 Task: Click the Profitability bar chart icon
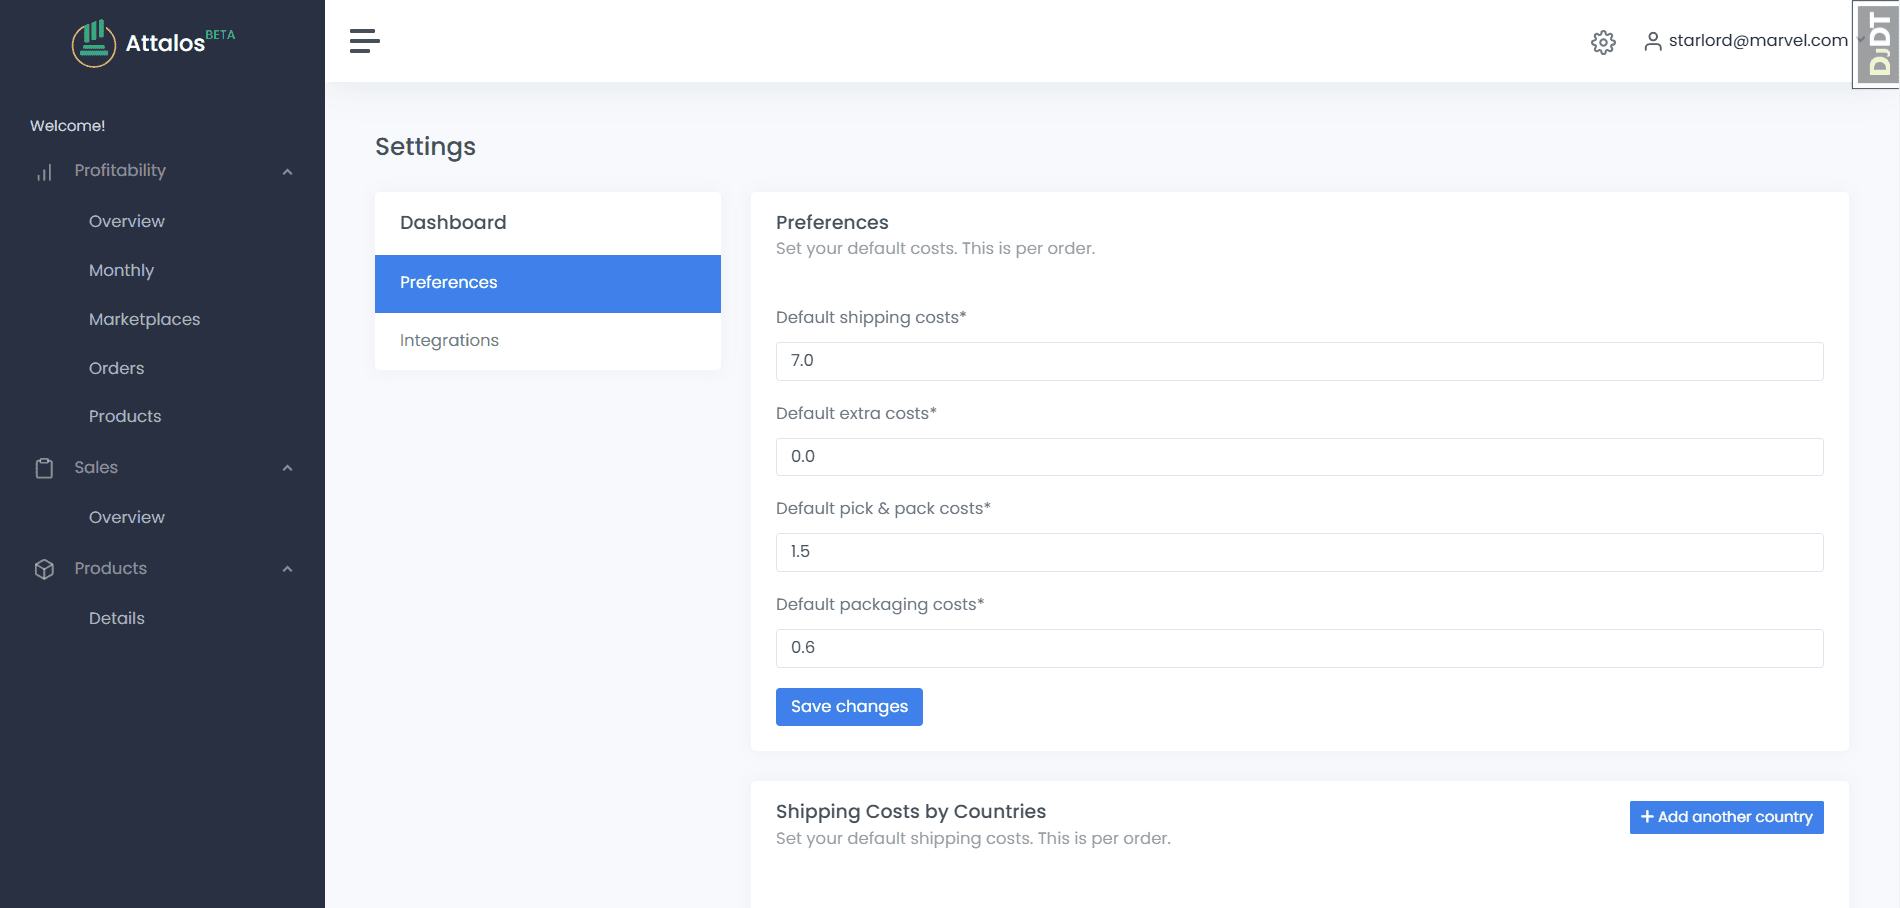point(44,172)
